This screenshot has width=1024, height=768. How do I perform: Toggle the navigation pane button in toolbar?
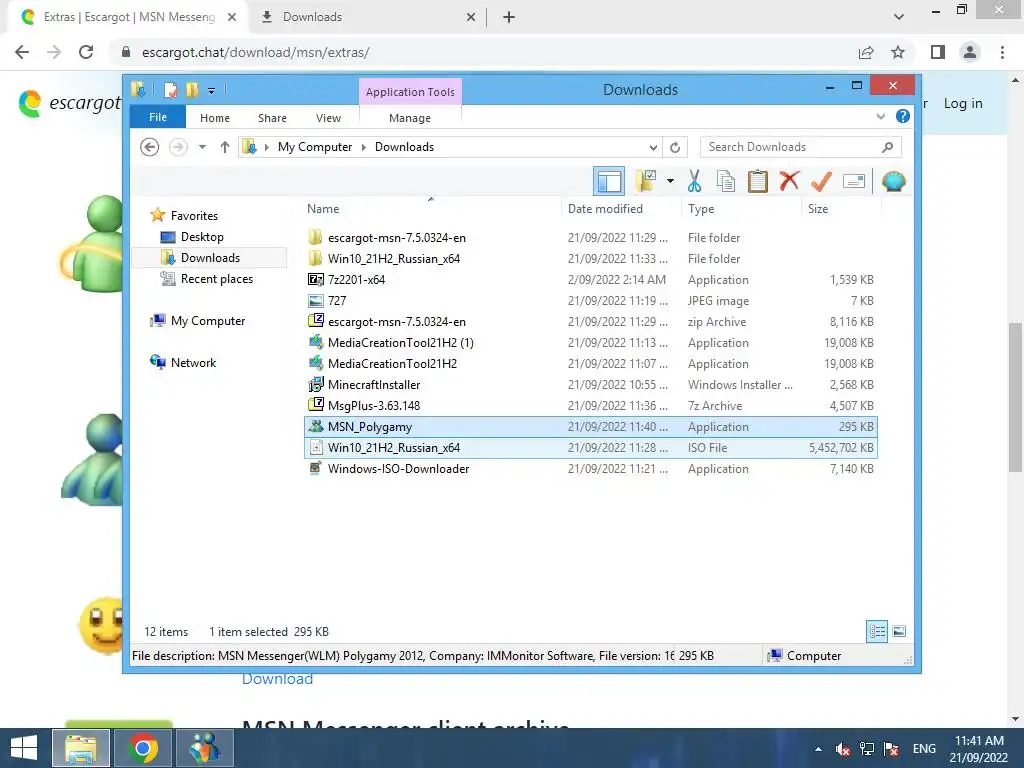pyautogui.click(x=609, y=182)
